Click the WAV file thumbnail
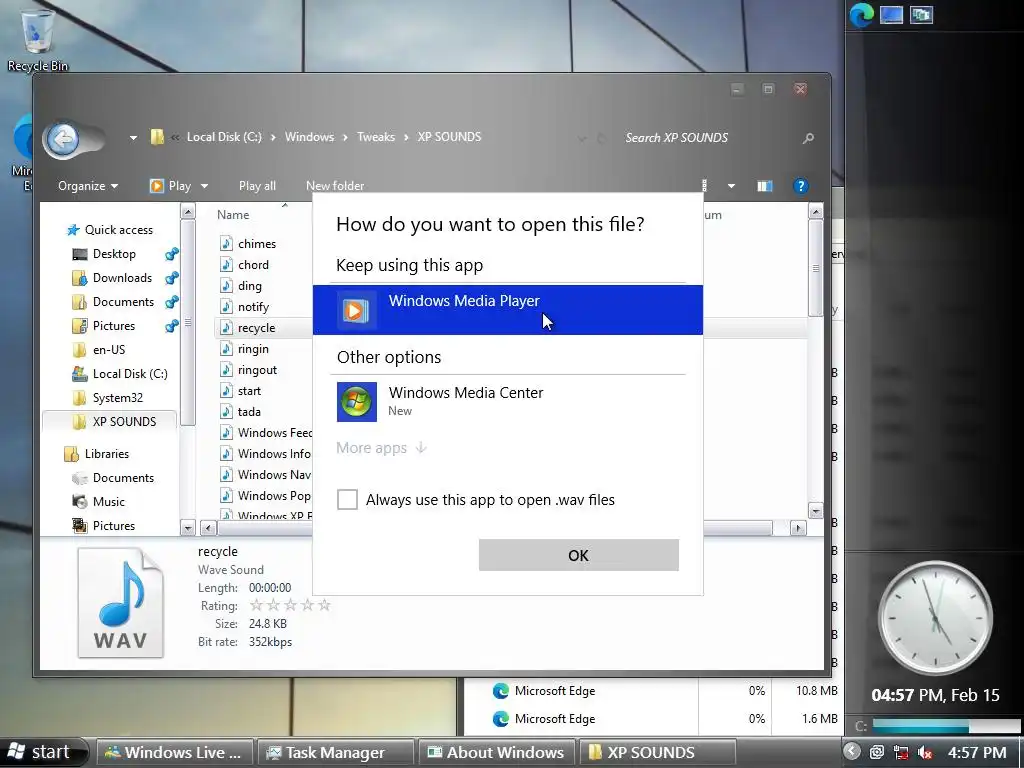Image resolution: width=1024 pixels, height=768 pixels. coord(120,602)
